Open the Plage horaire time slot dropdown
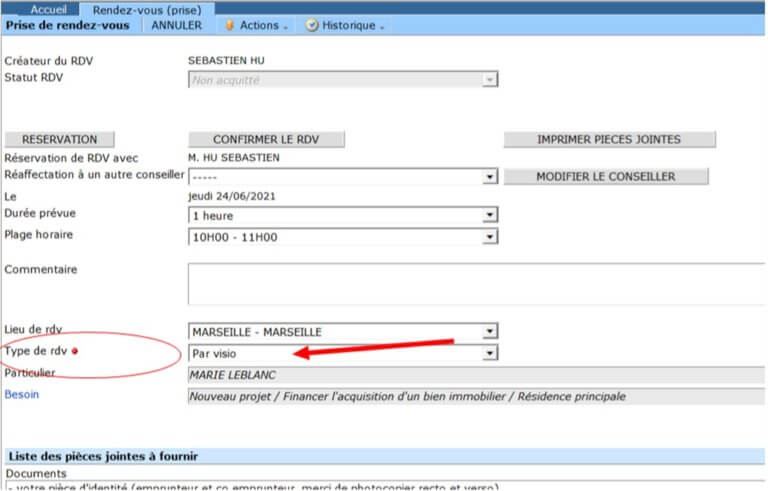The width and height of the screenshot is (768, 491). [x=489, y=237]
